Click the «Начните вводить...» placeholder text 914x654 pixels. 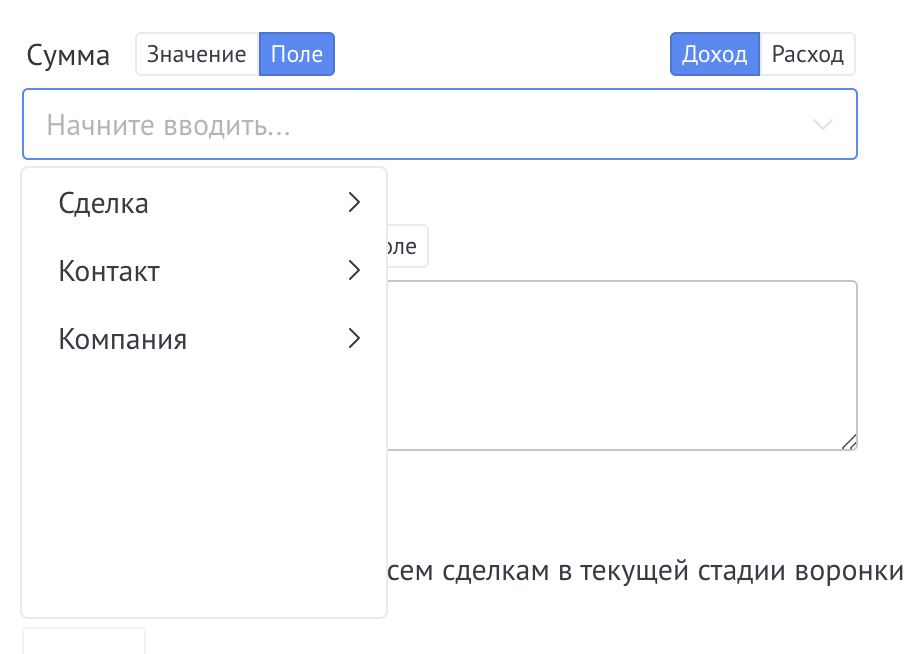coord(175,125)
